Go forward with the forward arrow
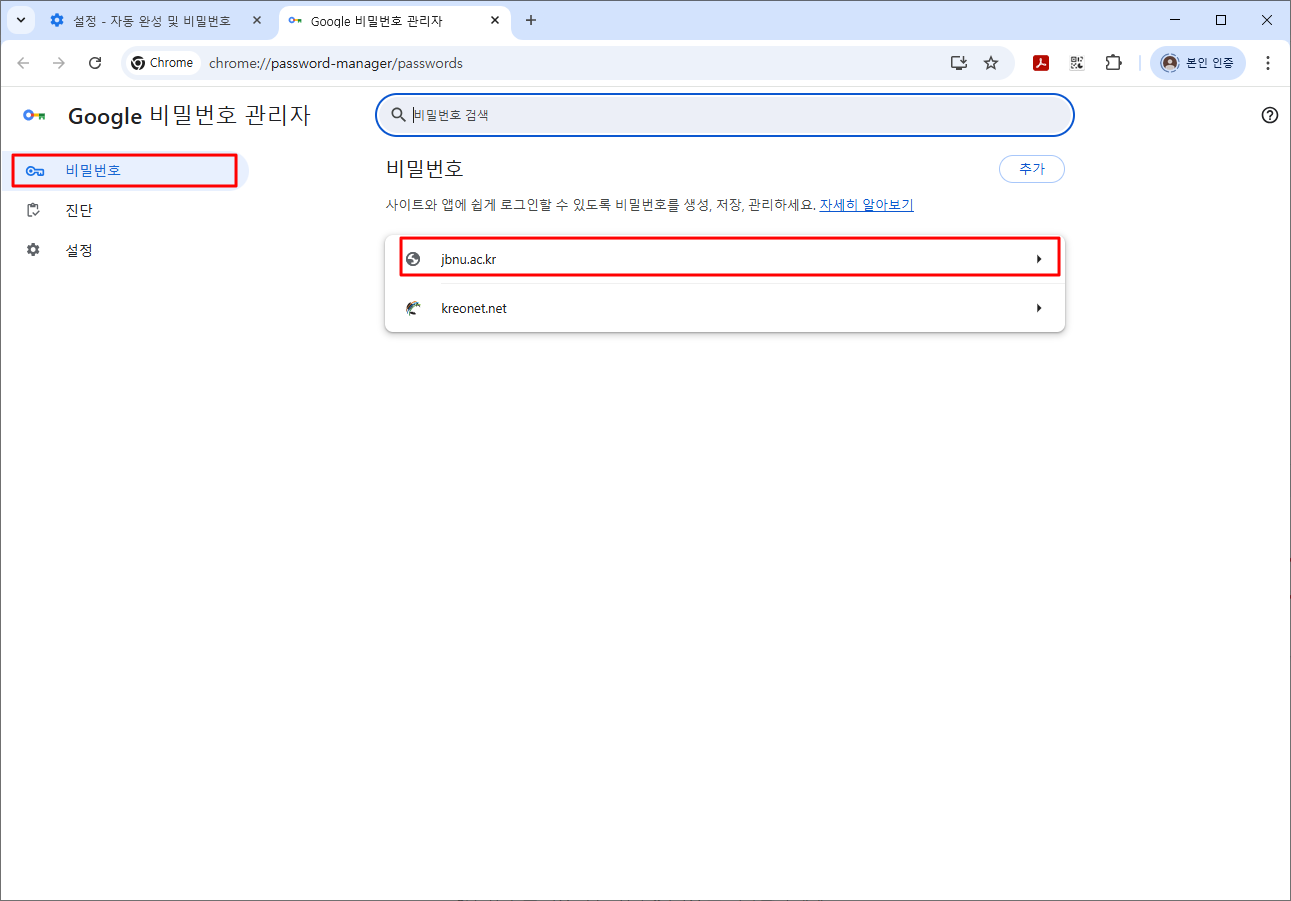Image resolution: width=1291 pixels, height=901 pixels. click(x=59, y=63)
